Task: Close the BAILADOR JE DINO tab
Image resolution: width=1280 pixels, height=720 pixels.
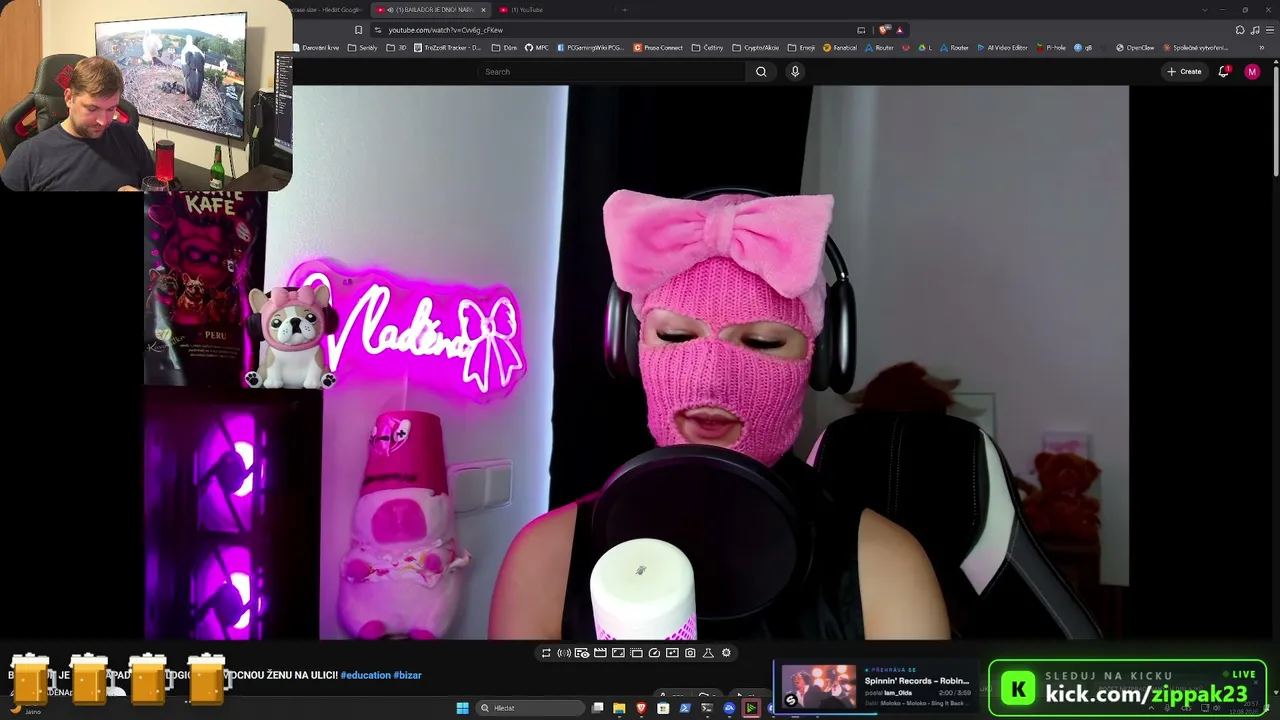Action: coord(483,10)
